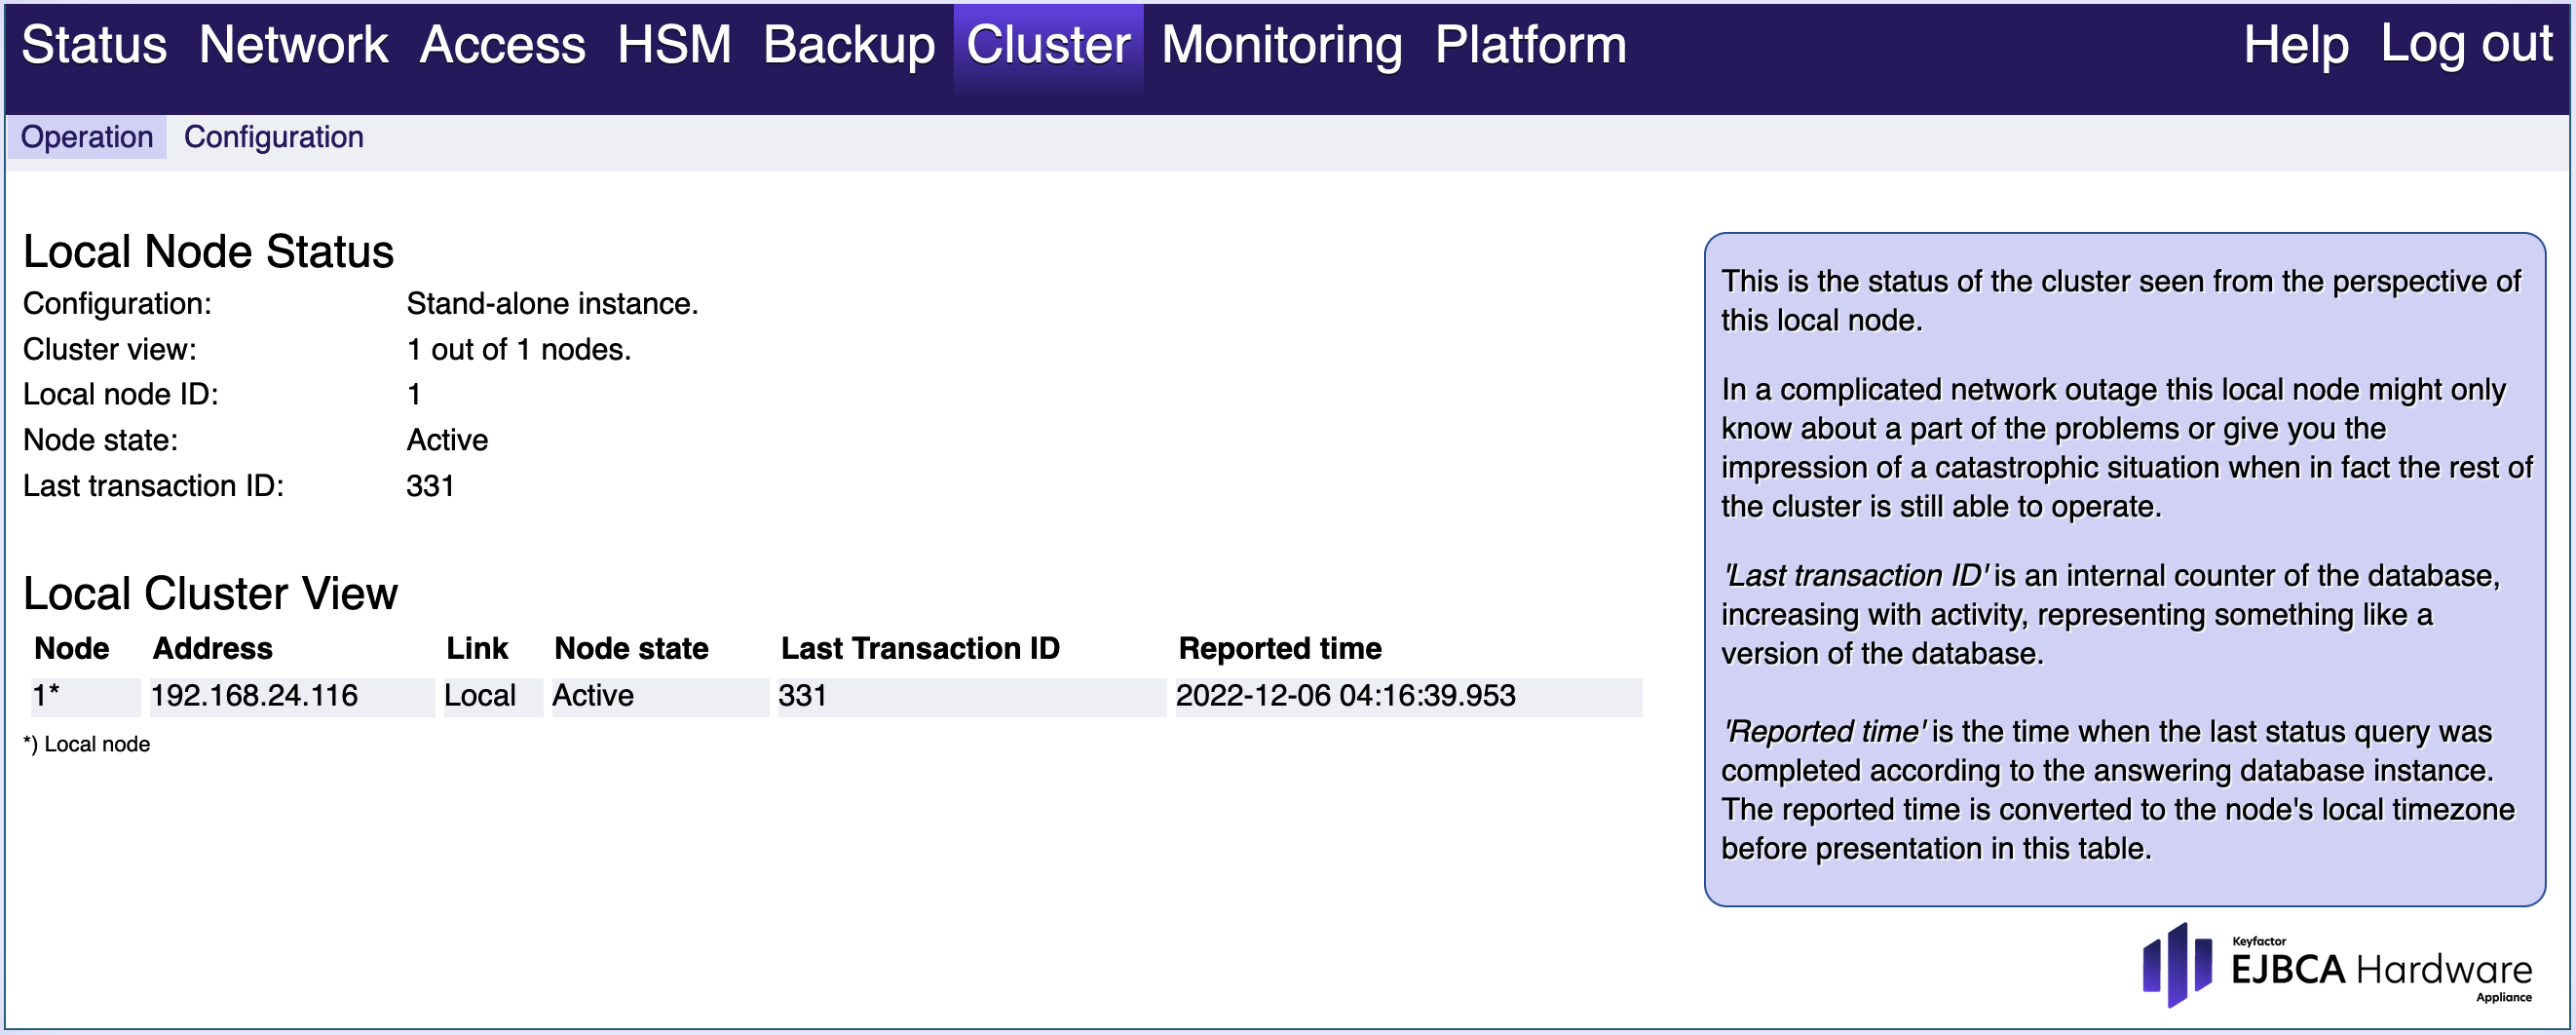The image size is (2576, 1035).
Task: Click the Local Node Status heading
Action: tap(208, 252)
